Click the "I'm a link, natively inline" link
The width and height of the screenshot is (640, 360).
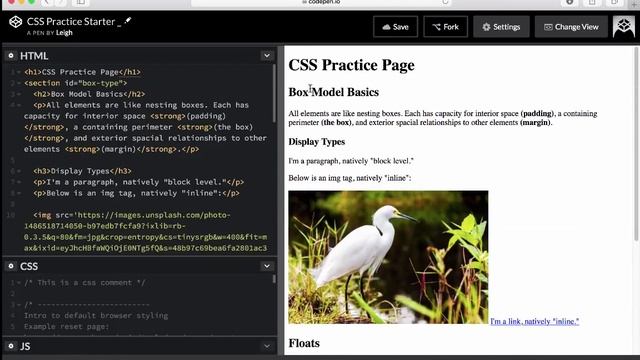click(x=535, y=321)
